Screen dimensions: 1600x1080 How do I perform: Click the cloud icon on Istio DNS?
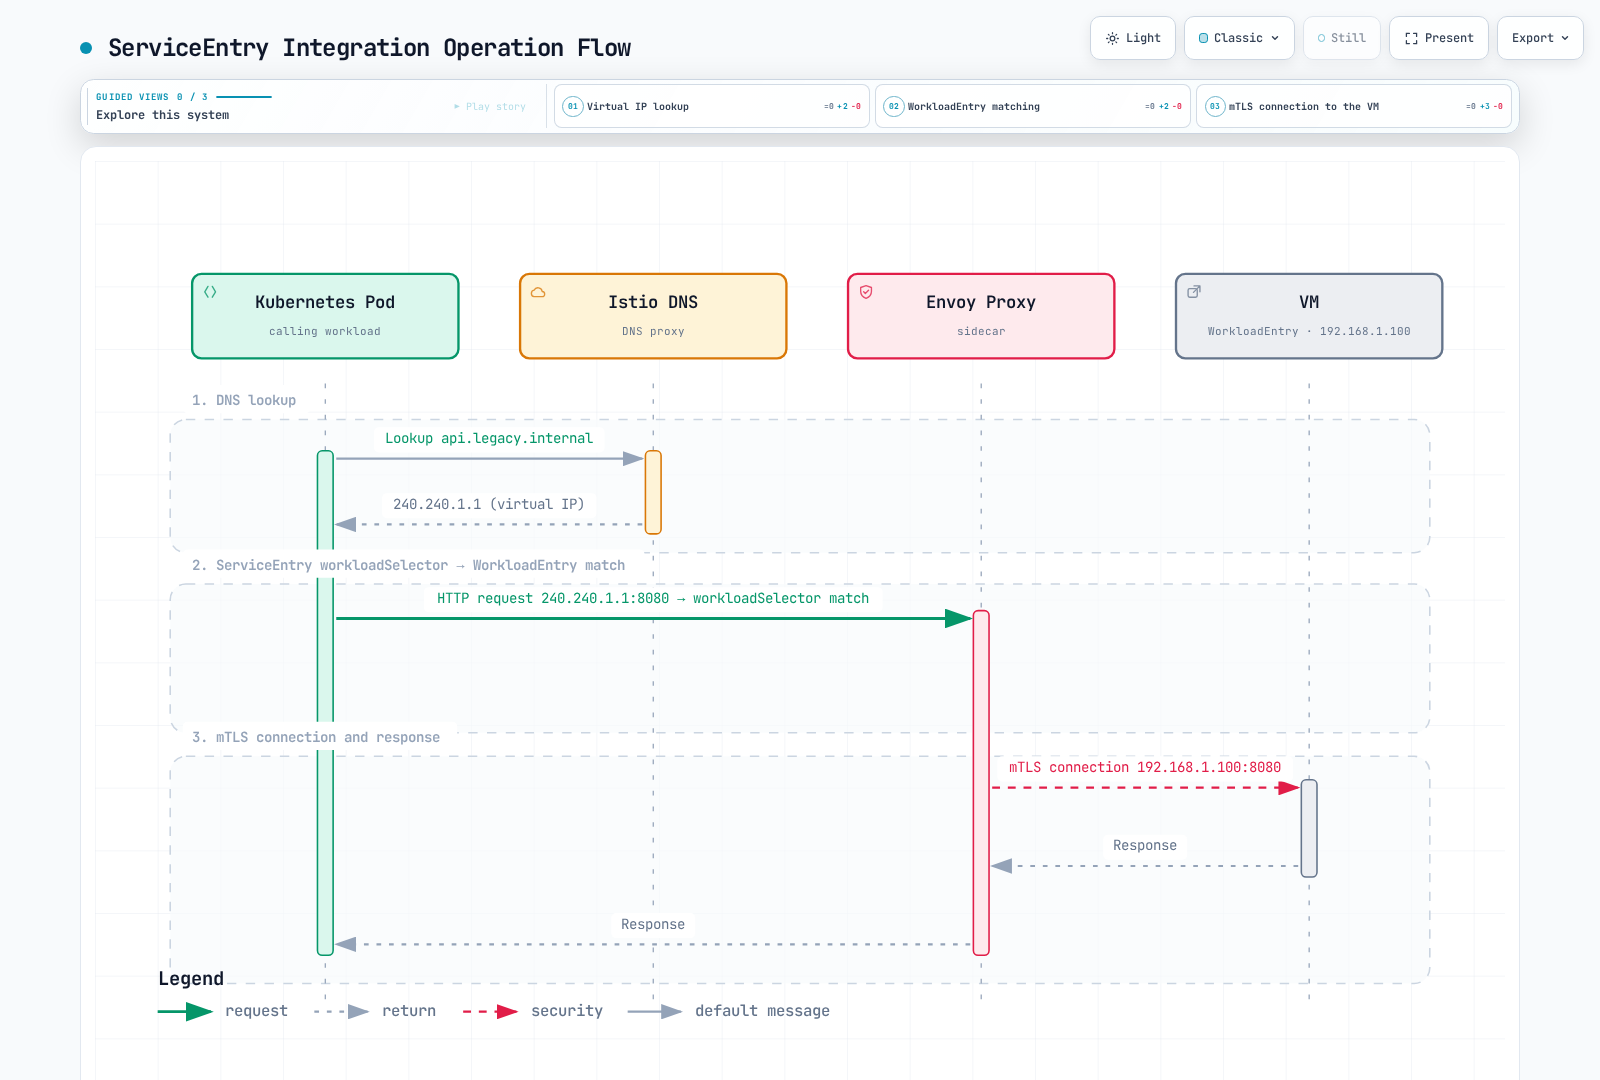(x=538, y=292)
